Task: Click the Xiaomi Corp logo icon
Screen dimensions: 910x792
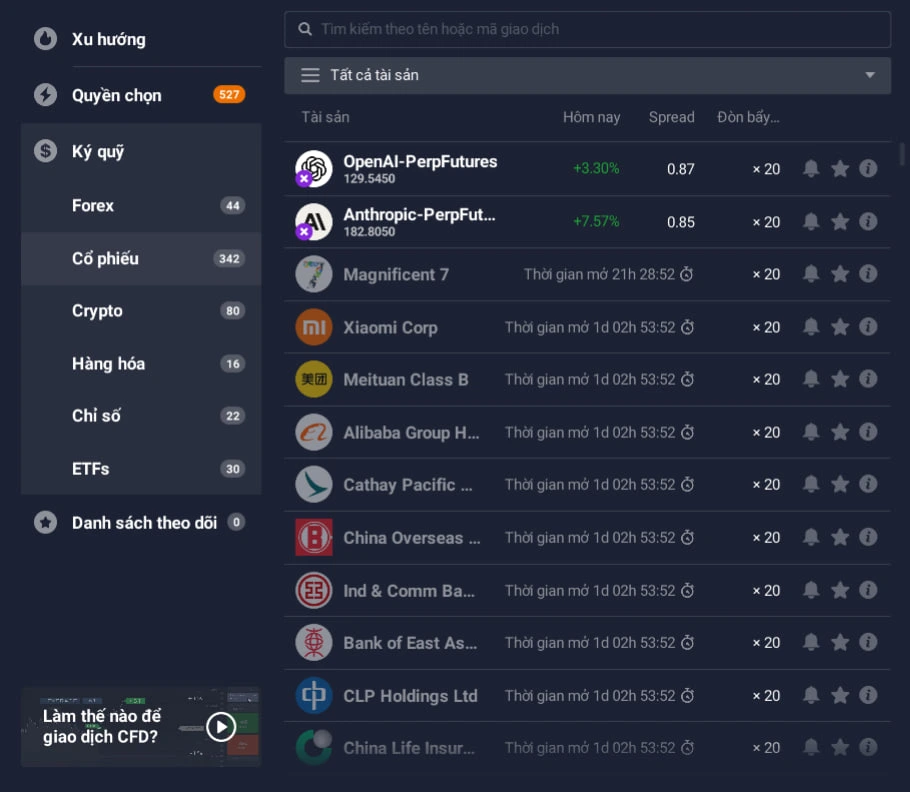Action: (314, 327)
